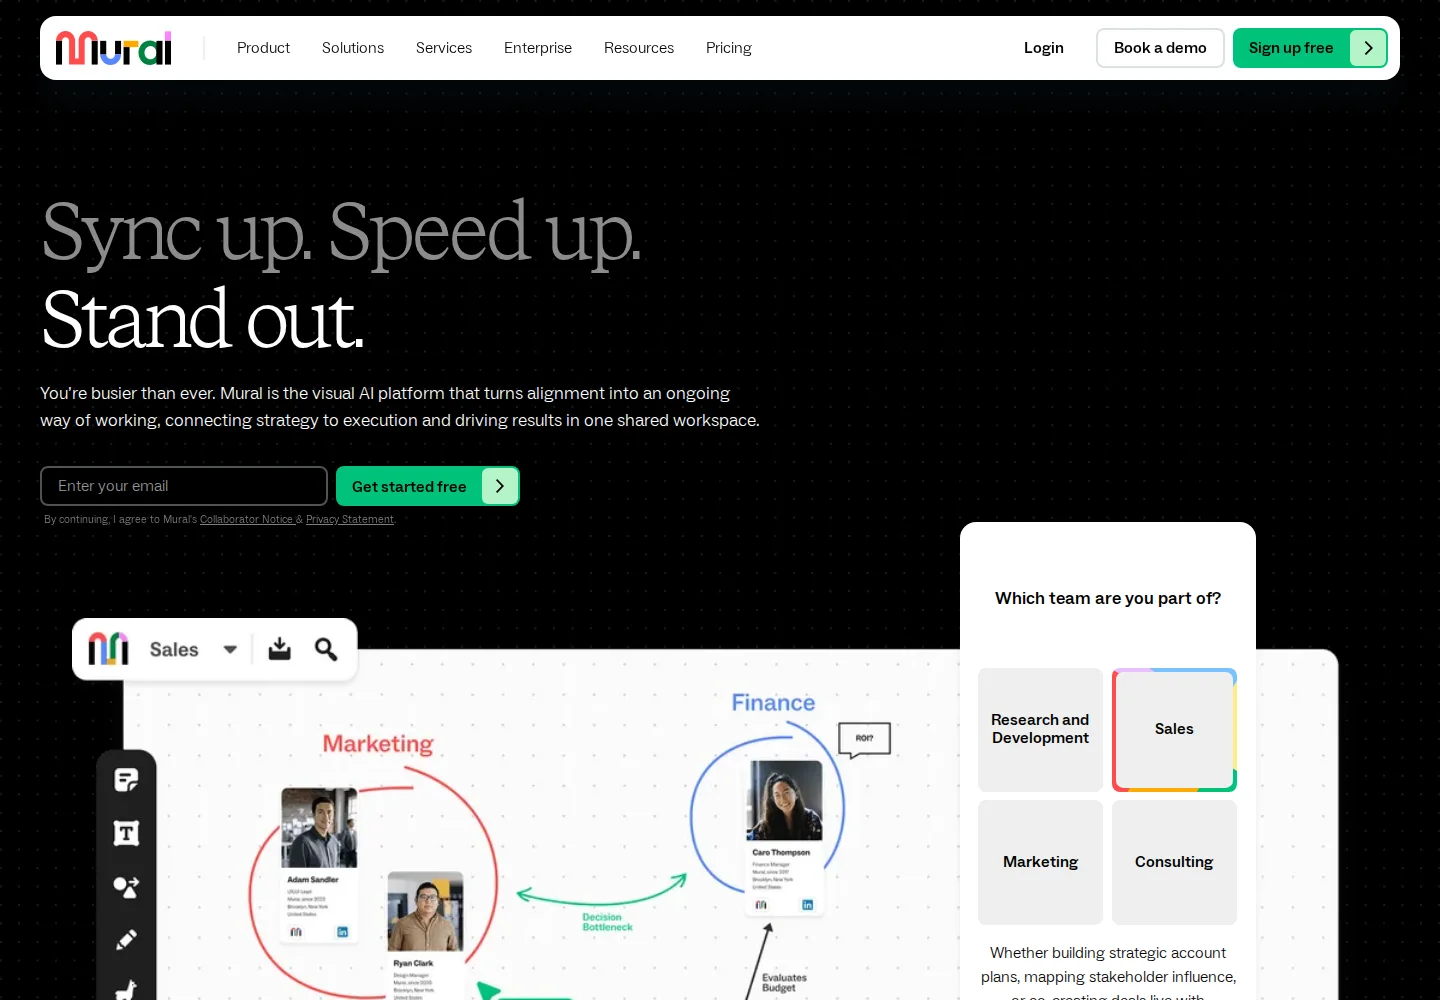Image resolution: width=1440 pixels, height=1000 pixels.
Task: Select the sticky note tool
Action: 126,780
